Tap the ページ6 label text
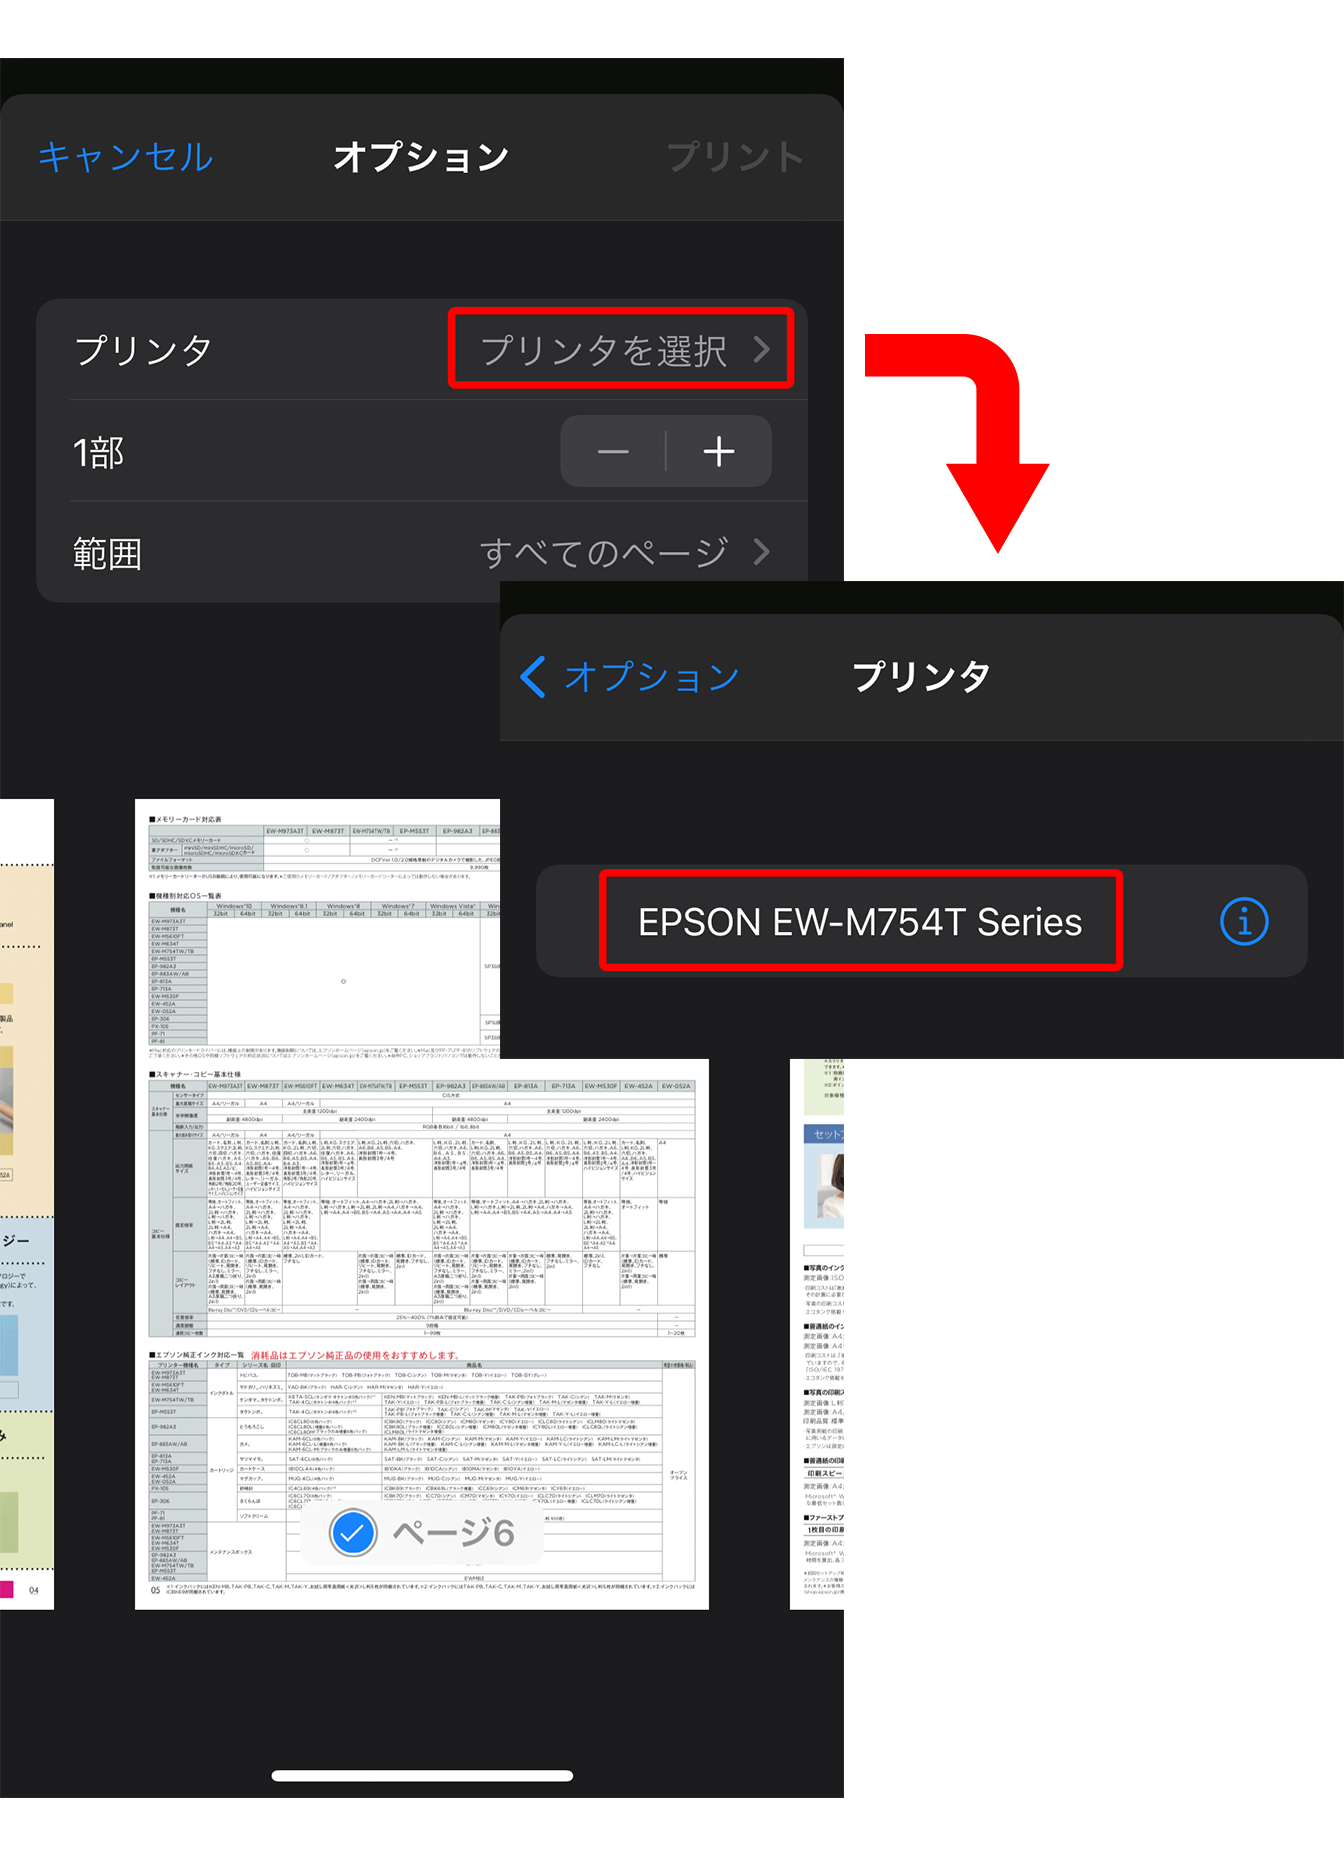Screen dimensions: 1344x1856 [453, 1533]
